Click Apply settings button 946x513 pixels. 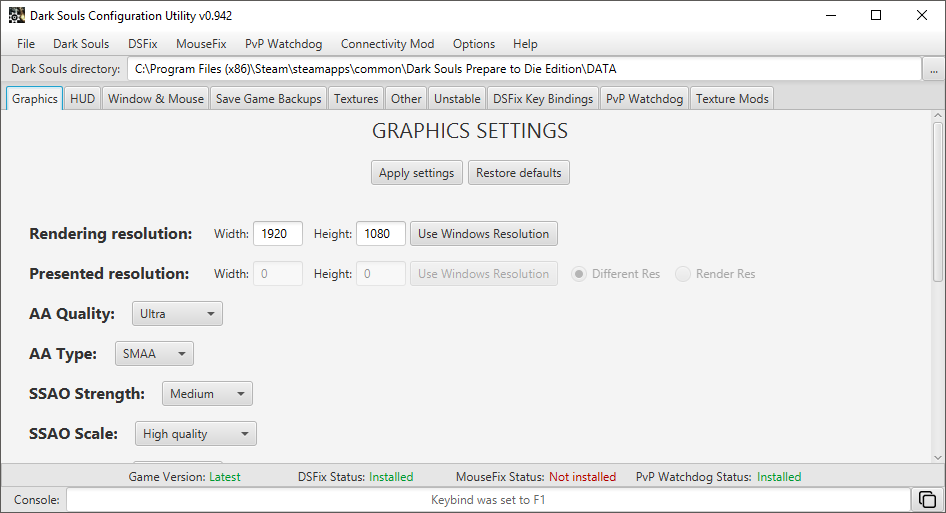416,173
